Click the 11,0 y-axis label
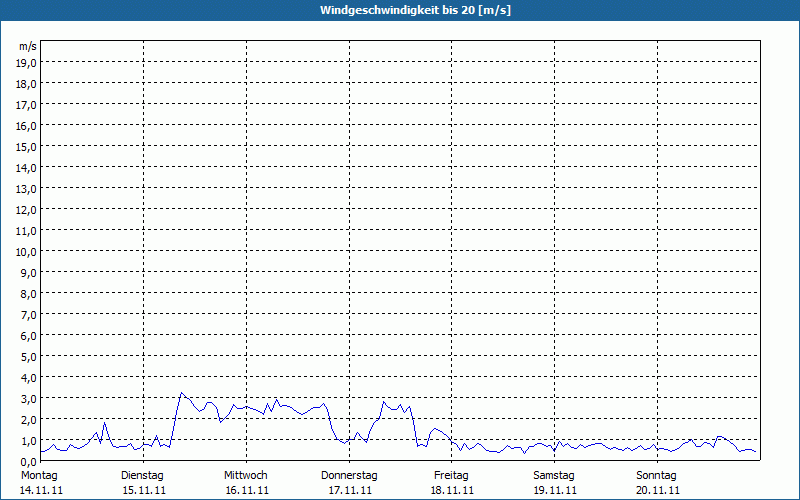Image resolution: width=800 pixels, height=500 pixels. (26, 231)
